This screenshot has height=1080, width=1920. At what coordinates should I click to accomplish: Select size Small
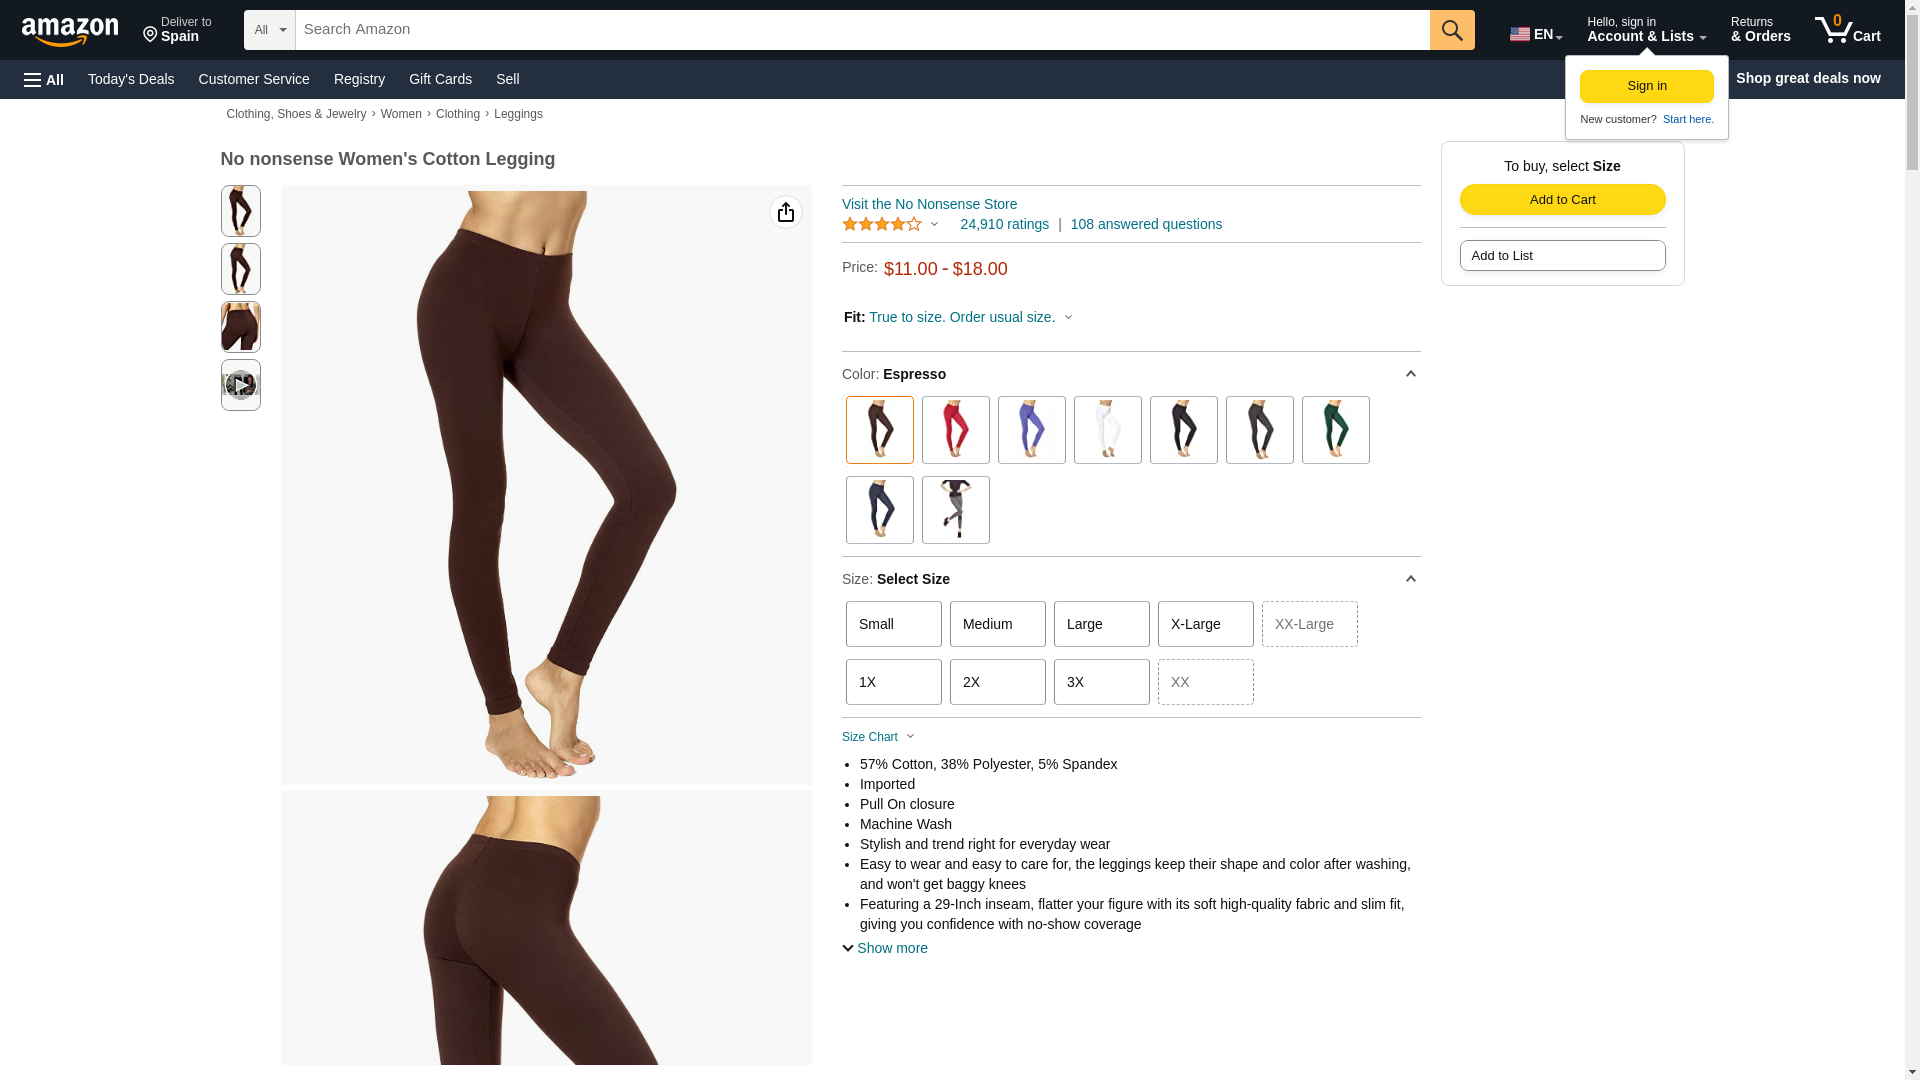[894, 624]
